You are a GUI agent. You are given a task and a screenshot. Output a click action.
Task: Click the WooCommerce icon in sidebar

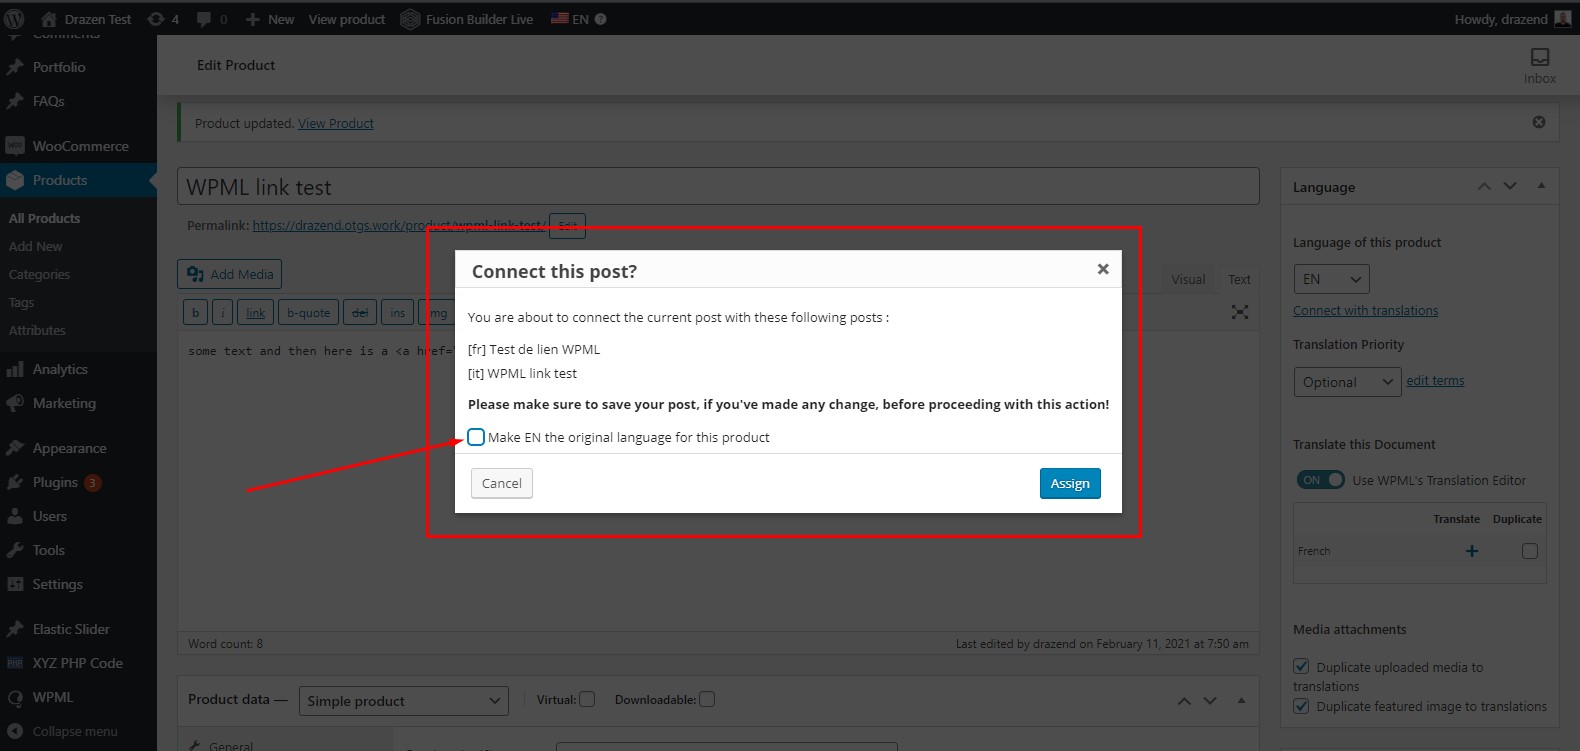click(15, 146)
